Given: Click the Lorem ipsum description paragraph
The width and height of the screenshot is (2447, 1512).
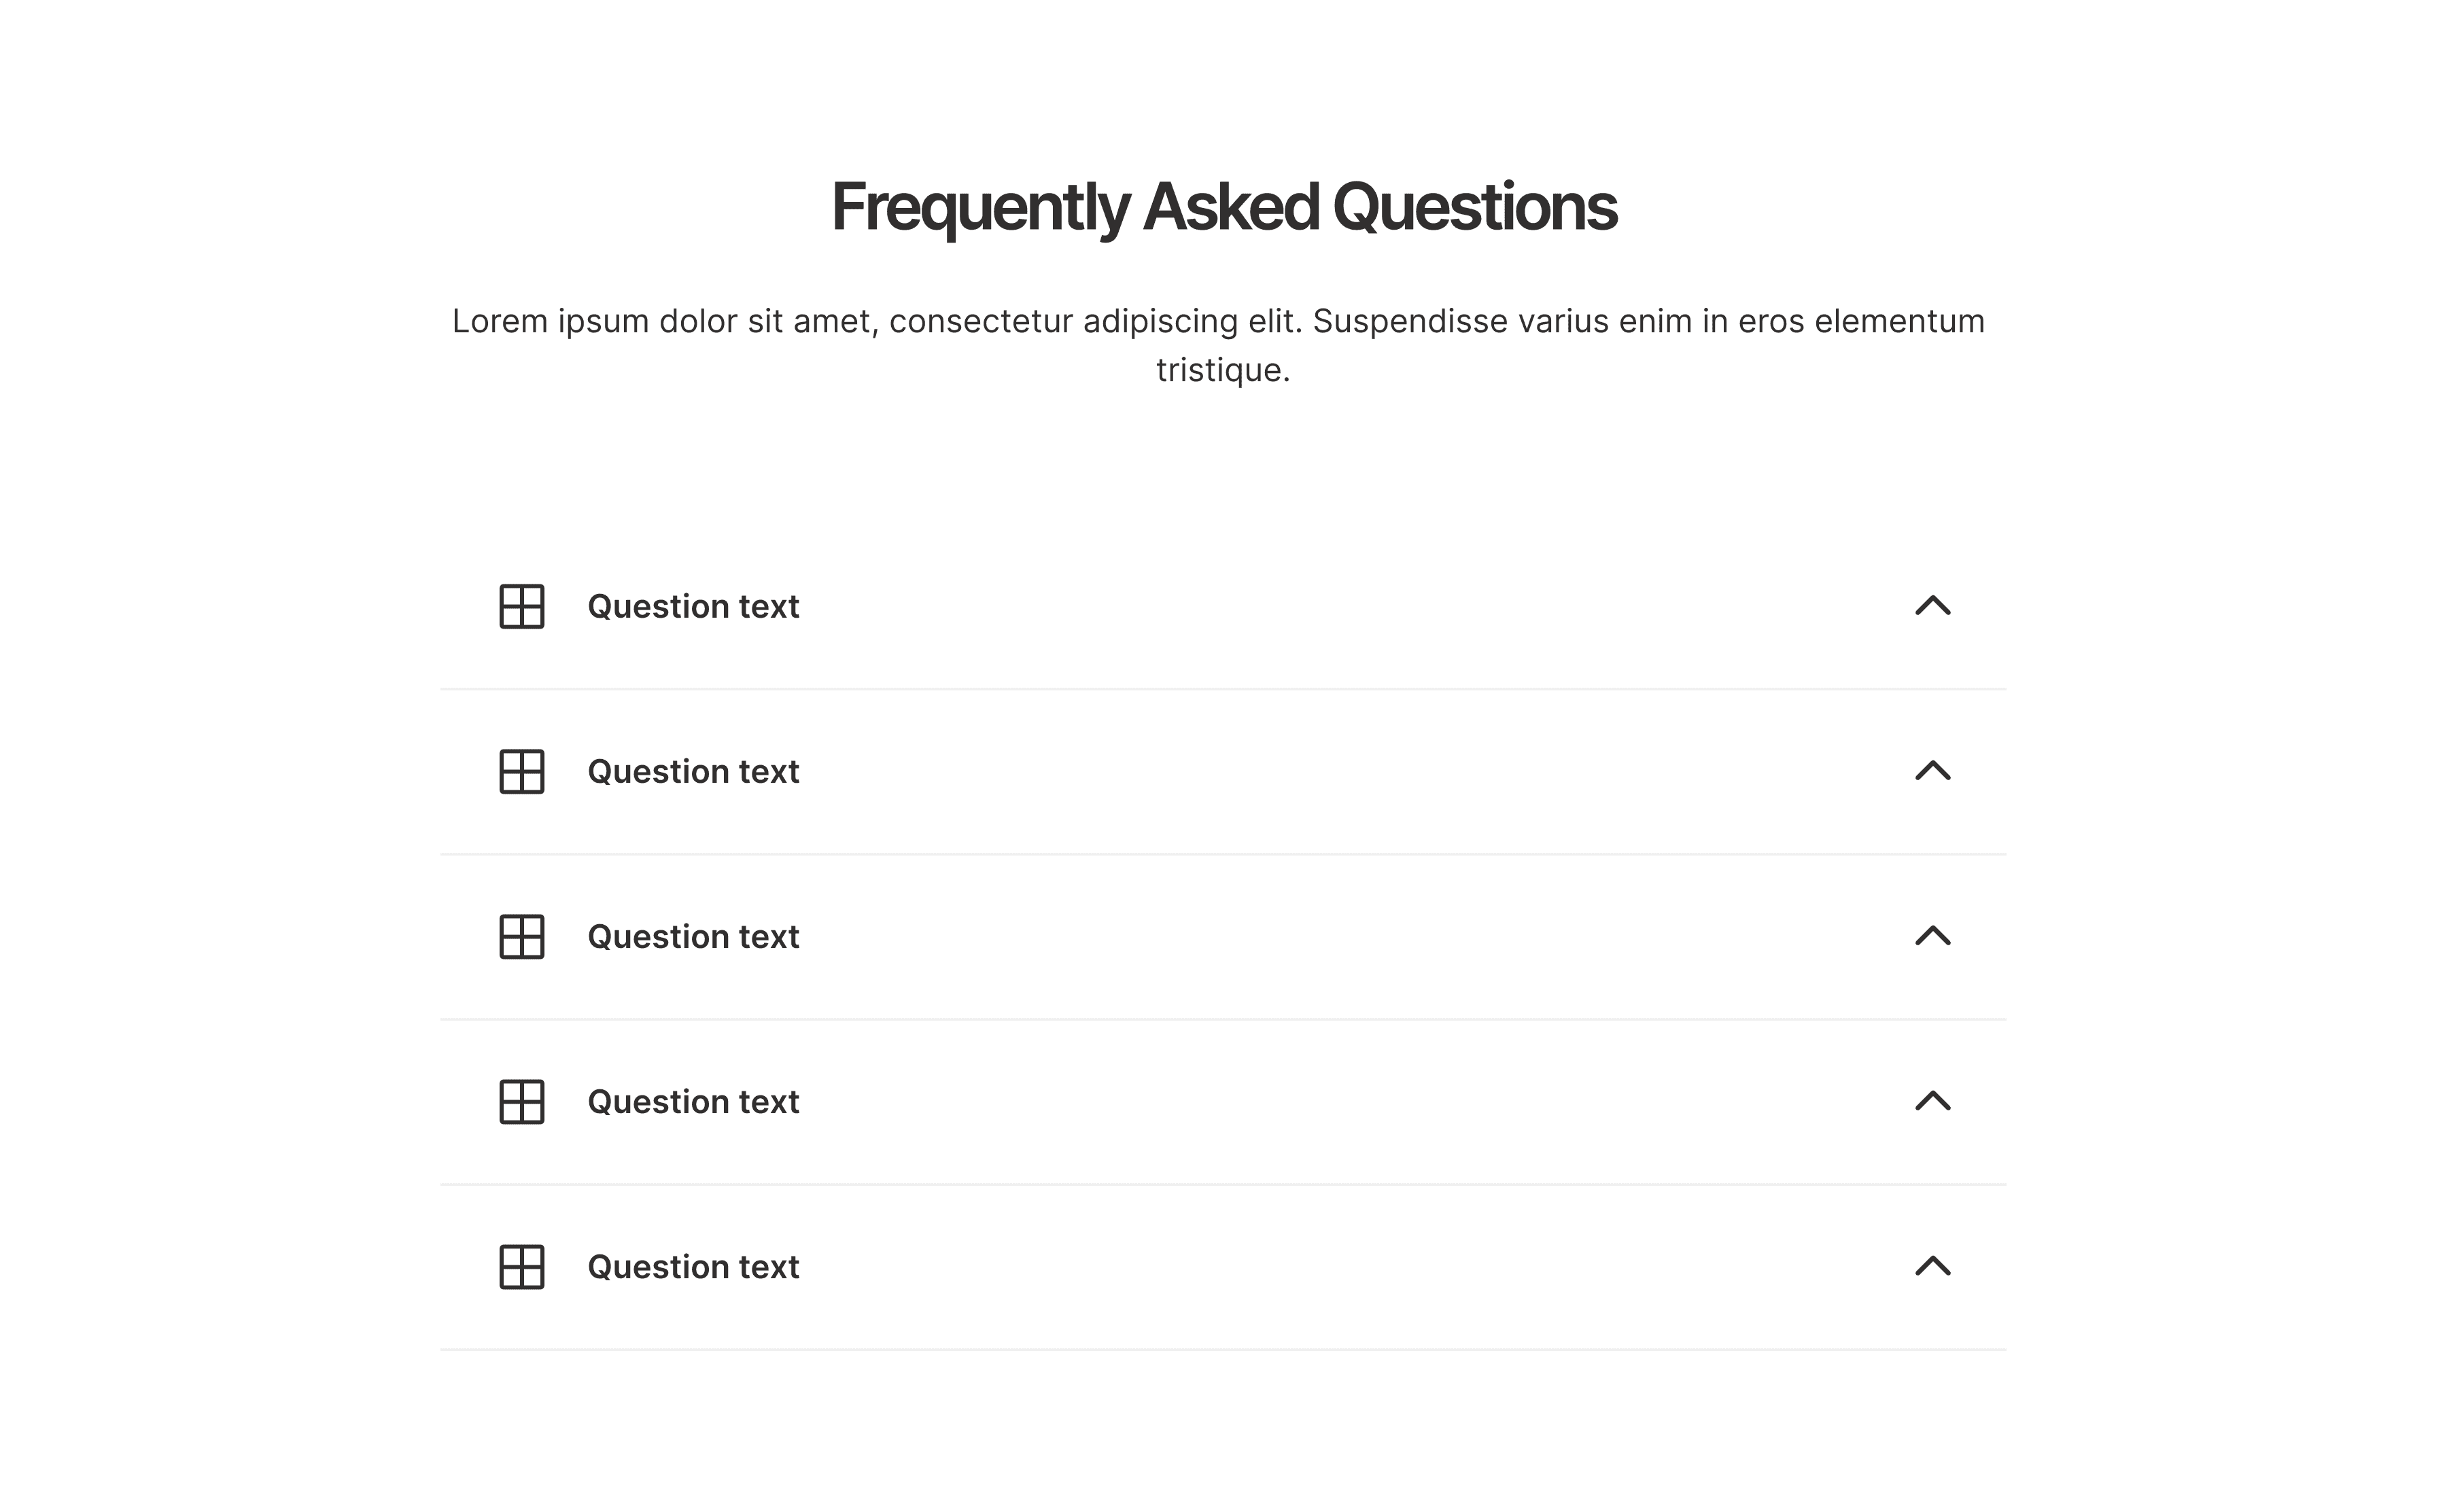Looking at the screenshot, I should [x=1219, y=345].
